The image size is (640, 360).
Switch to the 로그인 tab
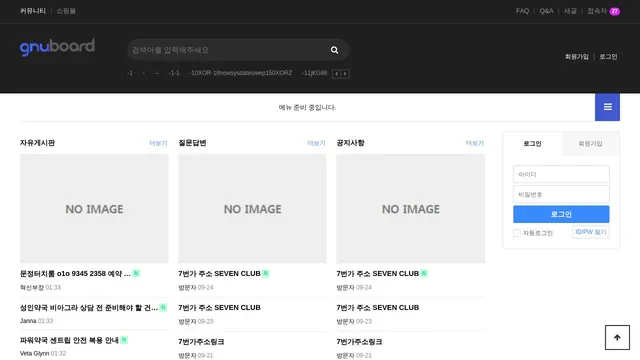(x=532, y=144)
